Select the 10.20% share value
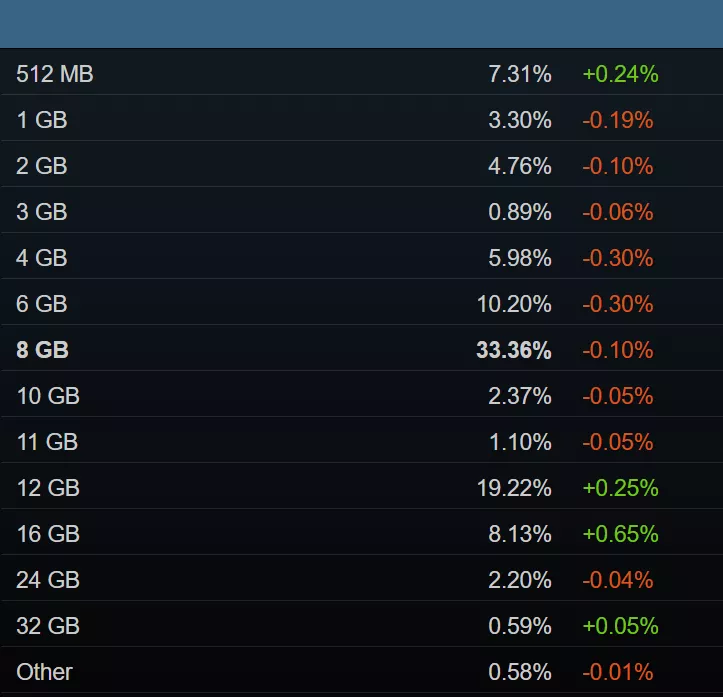 click(514, 304)
